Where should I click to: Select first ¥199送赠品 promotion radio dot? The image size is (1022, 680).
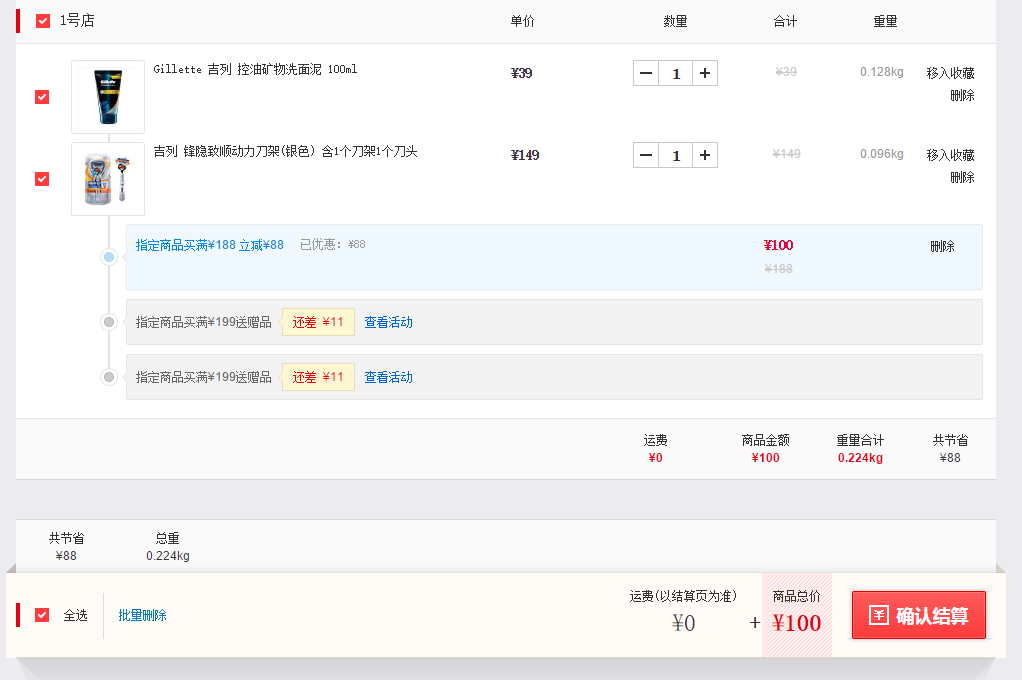pyautogui.click(x=109, y=322)
